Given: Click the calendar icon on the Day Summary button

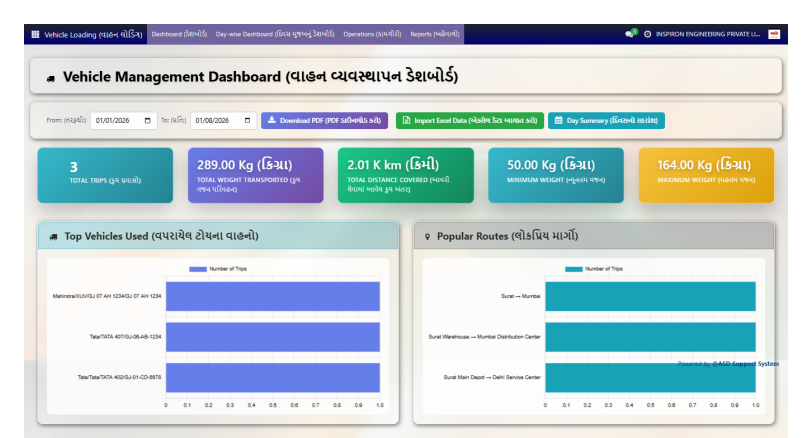Looking at the screenshot, I should (558, 120).
